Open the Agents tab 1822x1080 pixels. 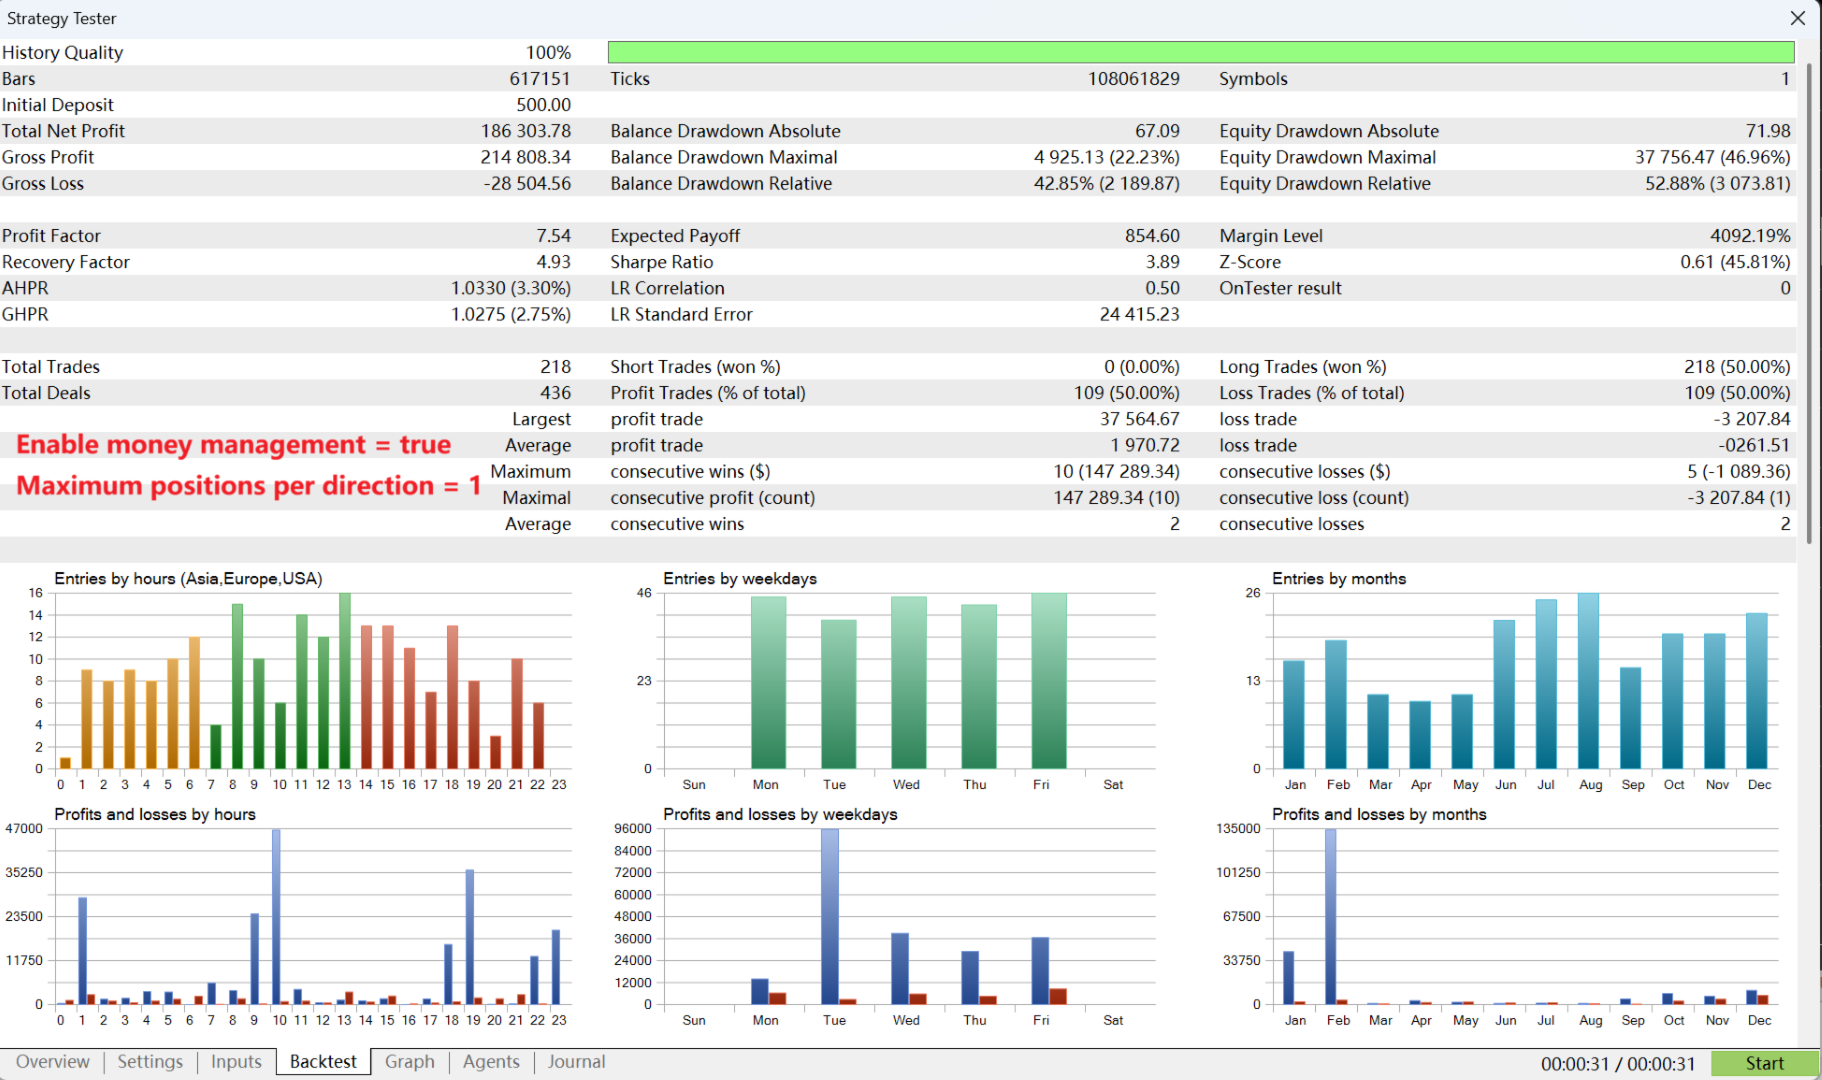(491, 1062)
